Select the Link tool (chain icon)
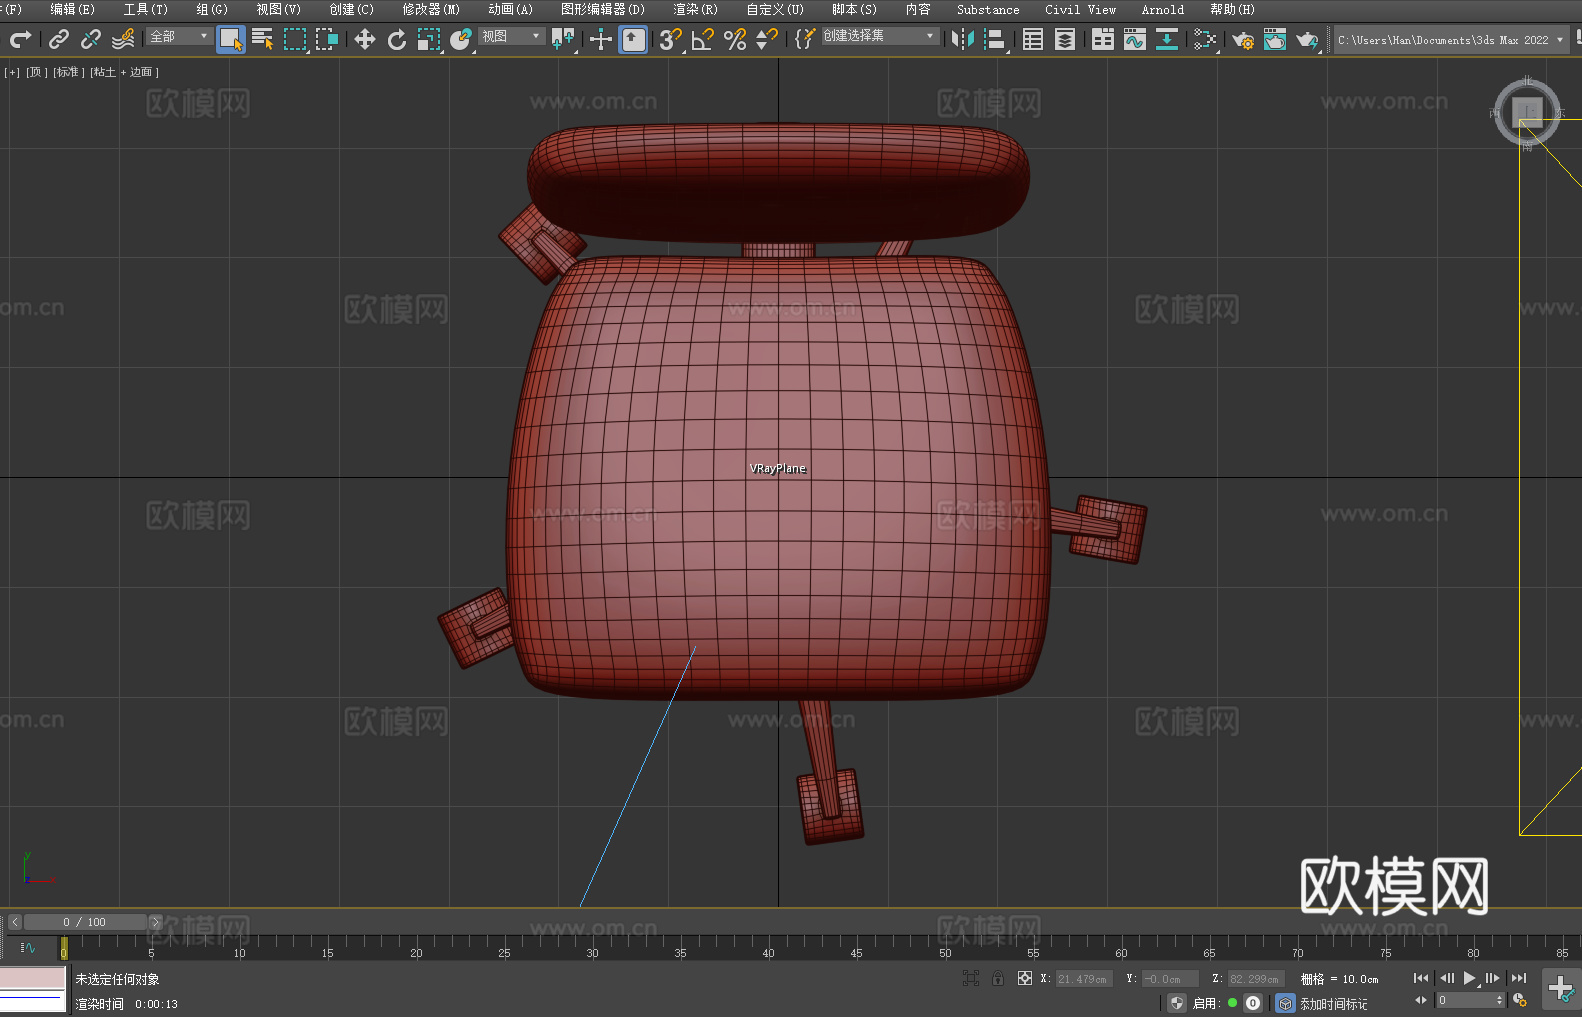Viewport: 1582px width, 1017px height. tap(59, 39)
